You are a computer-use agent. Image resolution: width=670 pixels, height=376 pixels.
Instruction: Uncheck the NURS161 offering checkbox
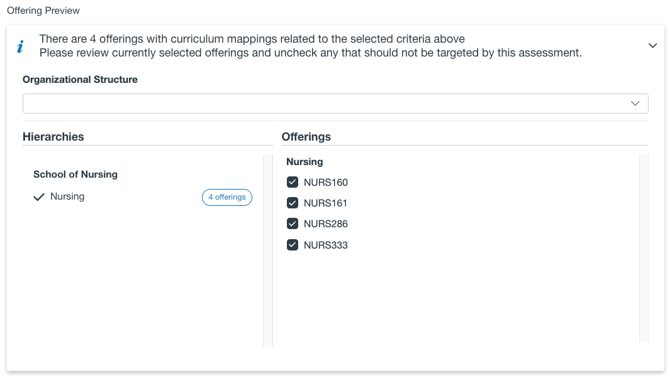tap(292, 203)
